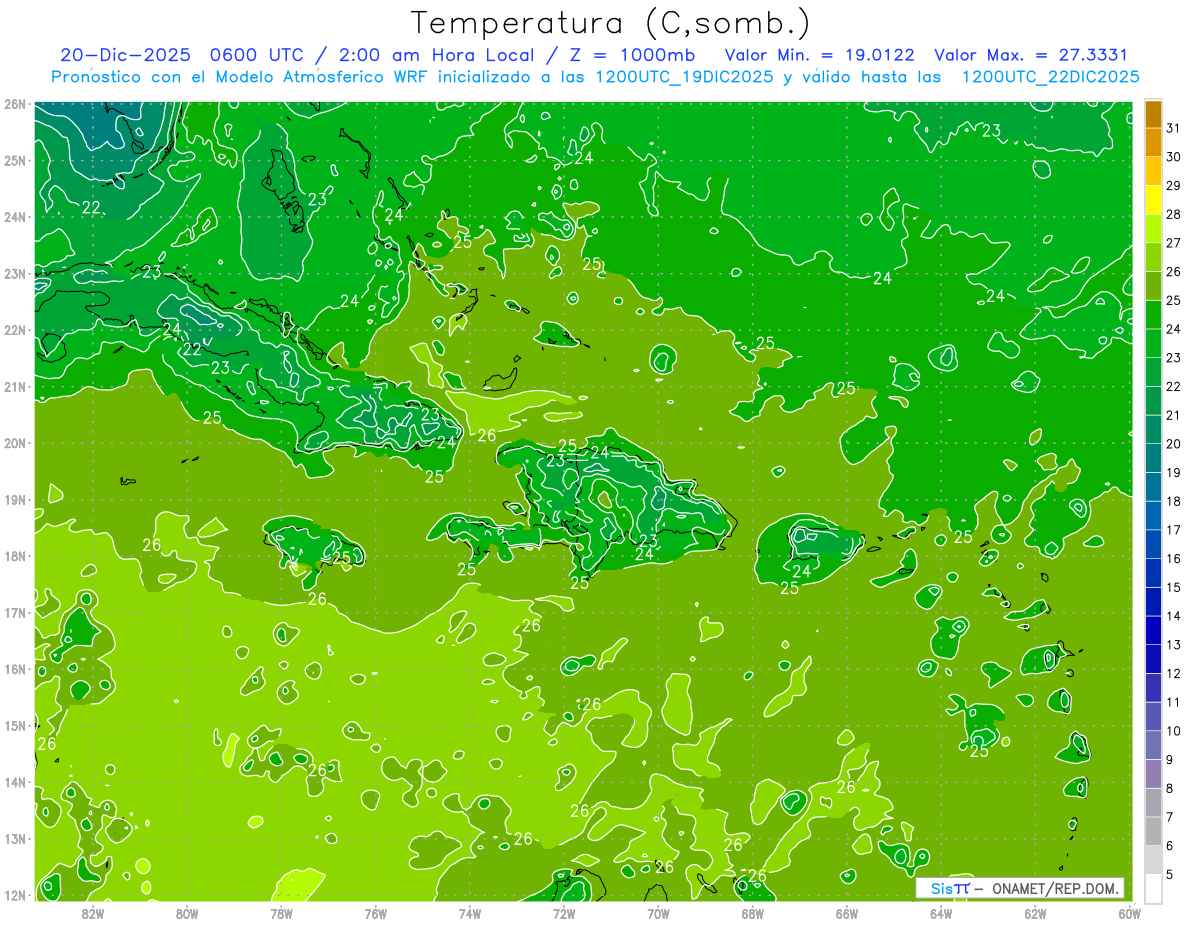Click the "80W" longitude axis label
Screen dimensions: 1200x927
(187, 913)
